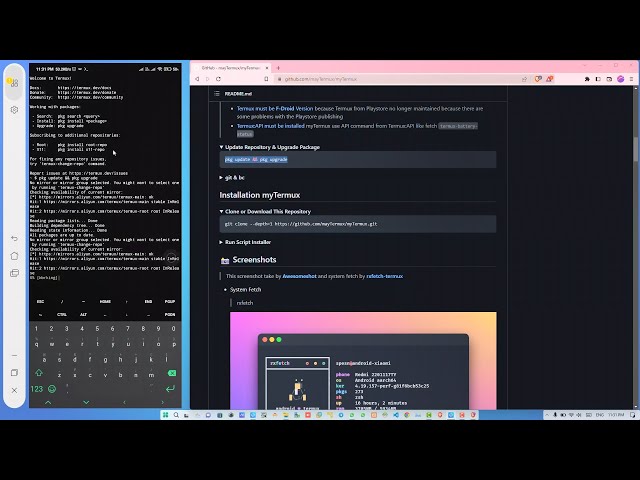Open the browser extensions puzzle icon

[587, 79]
